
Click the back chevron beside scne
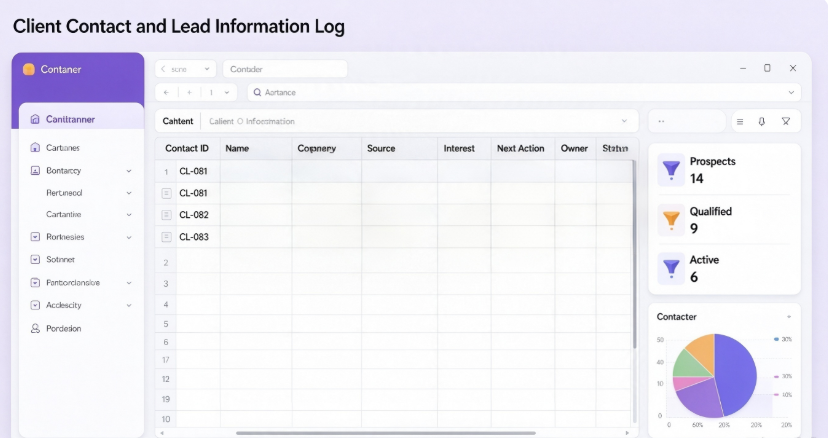pyautogui.click(x=163, y=69)
